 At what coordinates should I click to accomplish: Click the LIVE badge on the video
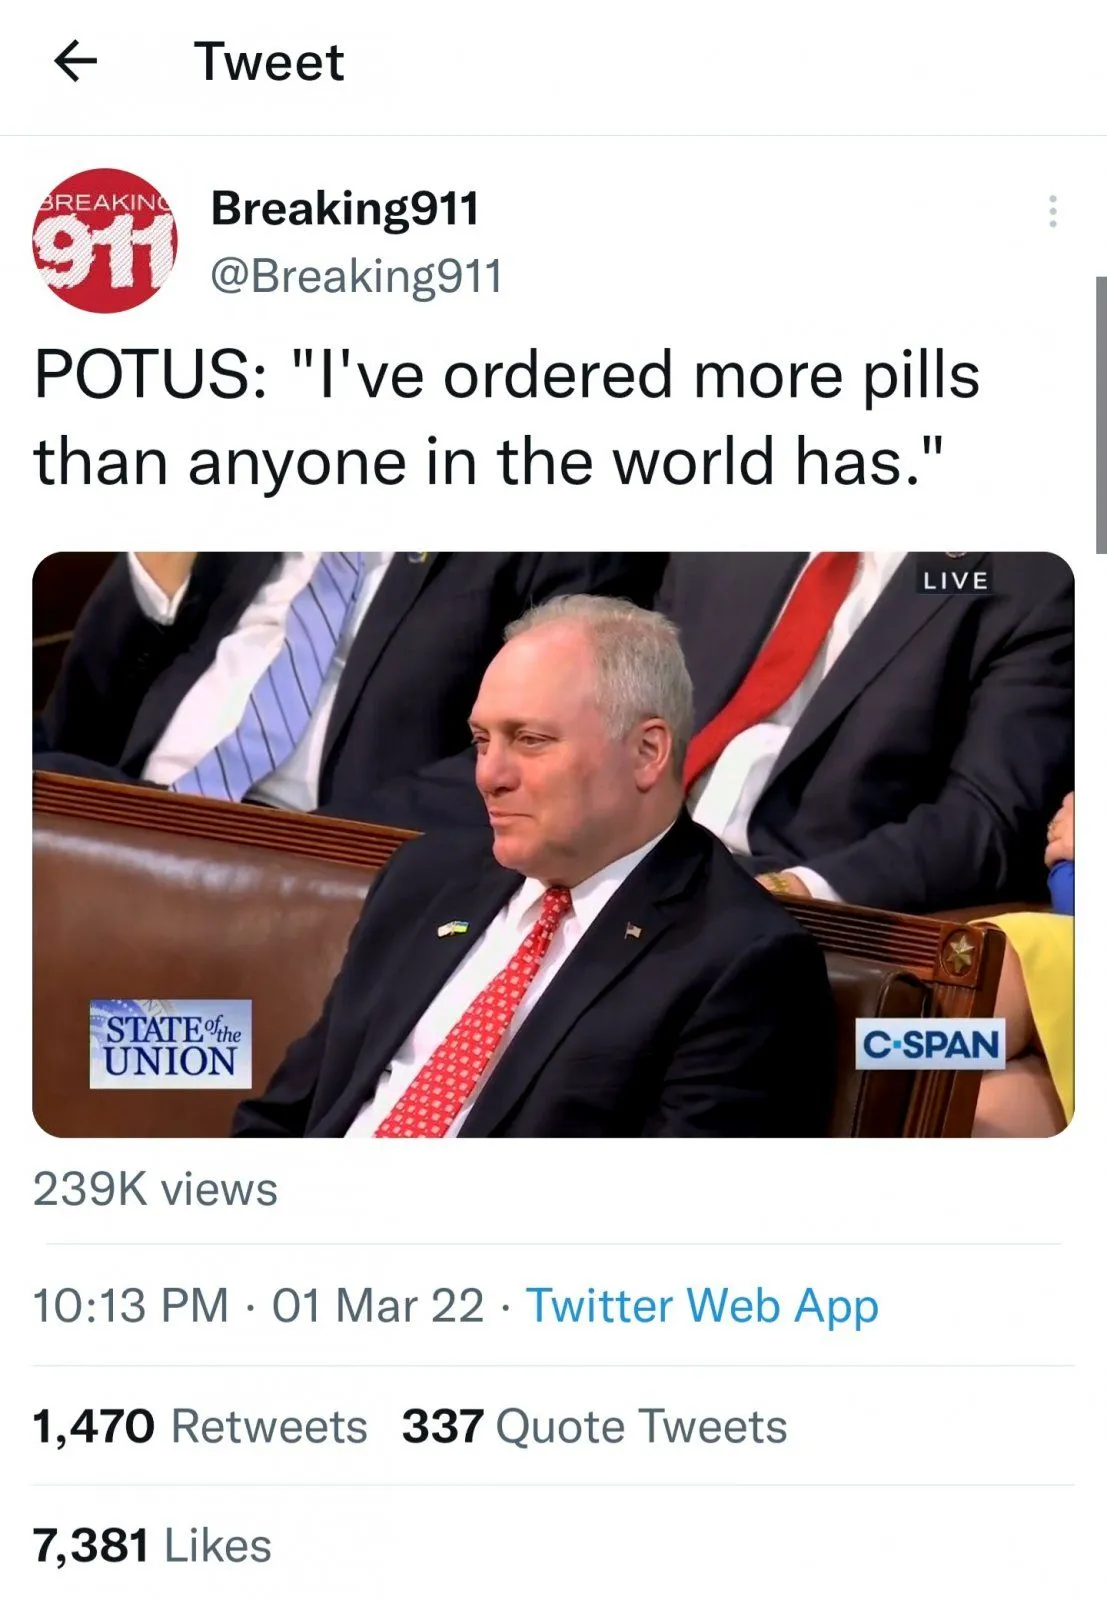(x=955, y=581)
